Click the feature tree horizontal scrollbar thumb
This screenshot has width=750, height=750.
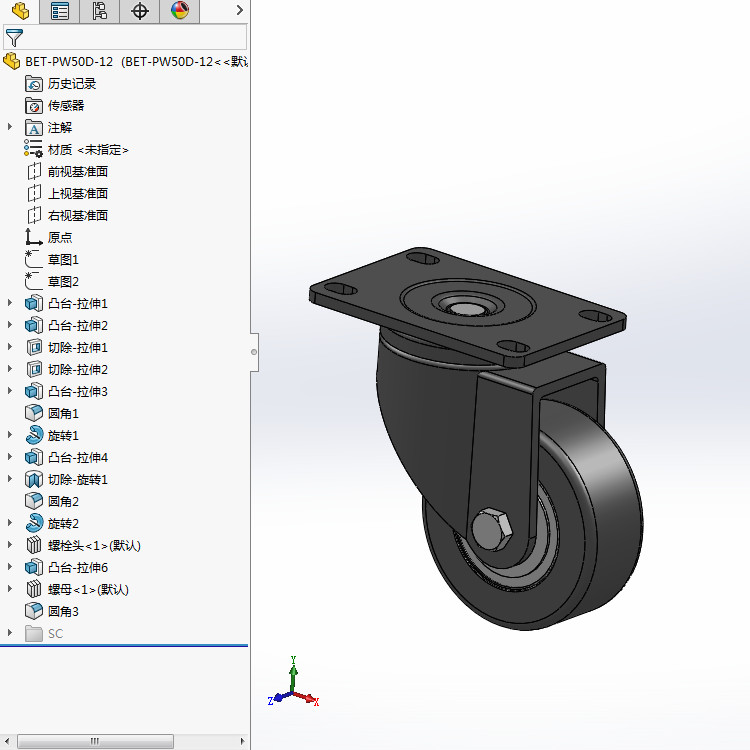point(95,741)
